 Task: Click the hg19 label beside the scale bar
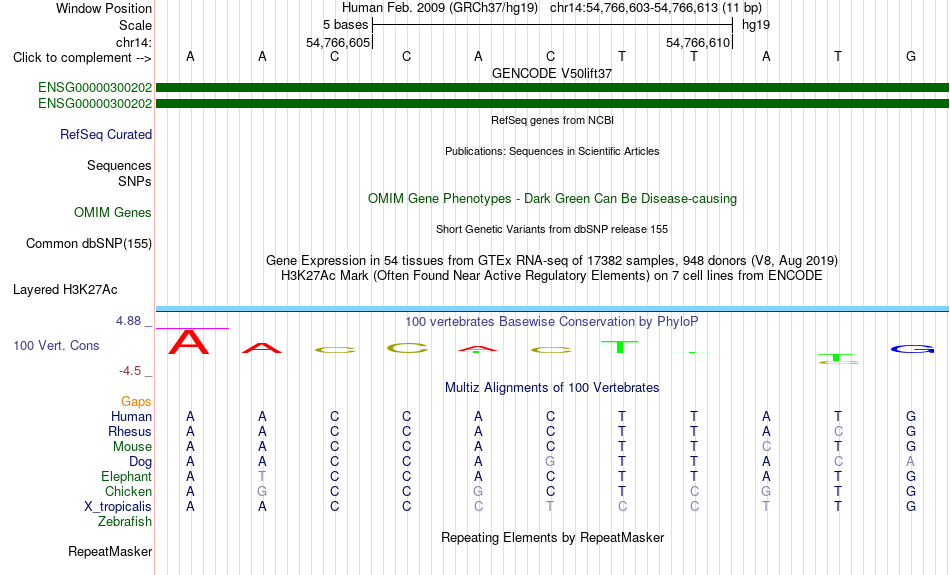(756, 25)
